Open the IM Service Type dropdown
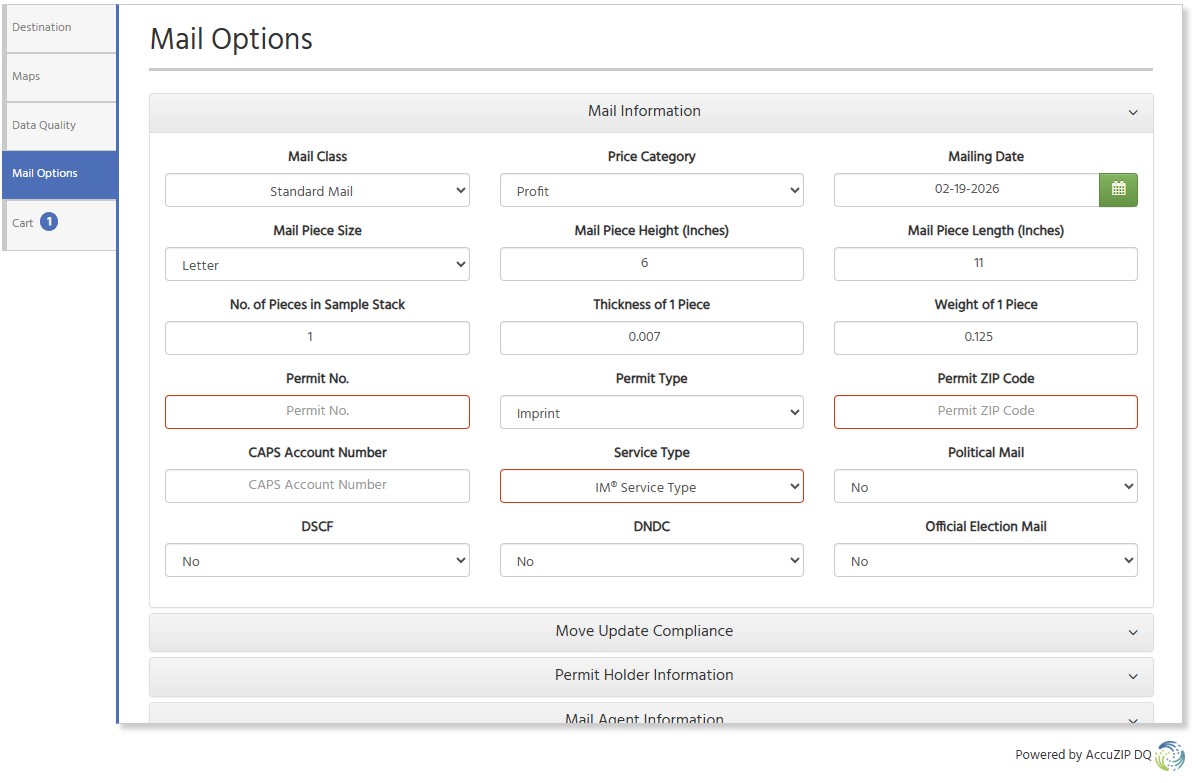Viewport: 1198px width, 783px height. [651, 487]
